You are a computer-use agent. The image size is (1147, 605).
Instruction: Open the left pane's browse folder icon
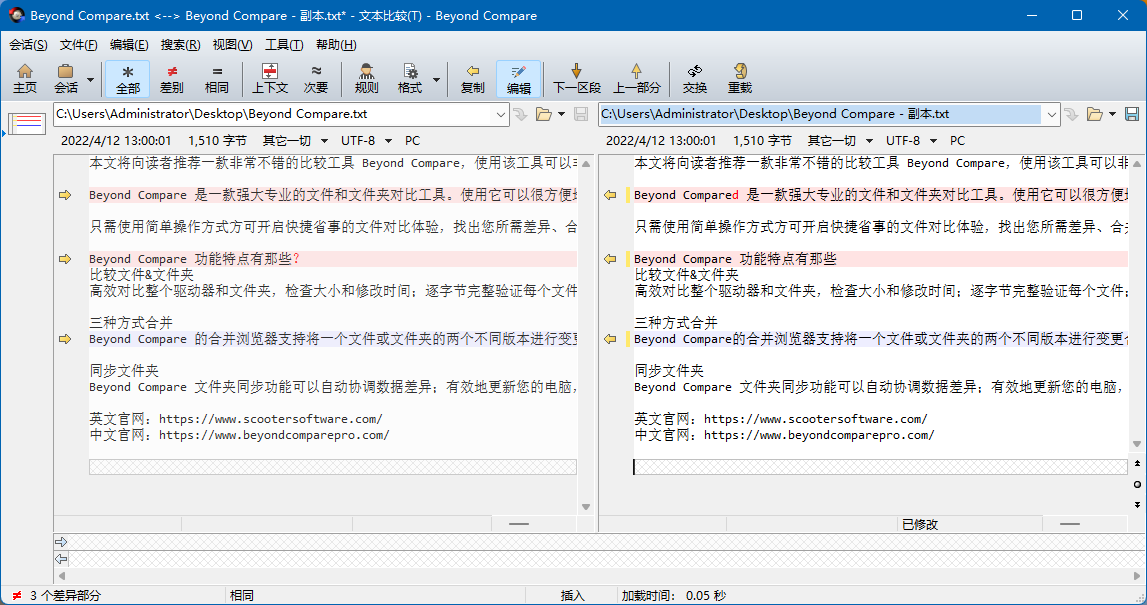pyautogui.click(x=544, y=114)
